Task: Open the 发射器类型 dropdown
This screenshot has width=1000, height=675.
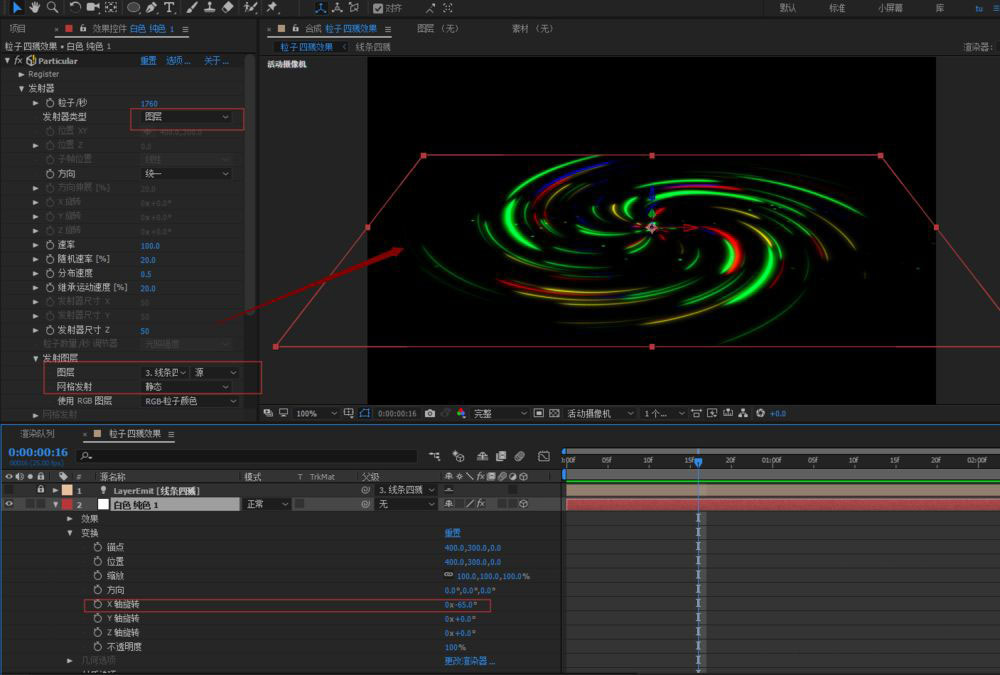Action: coord(186,117)
